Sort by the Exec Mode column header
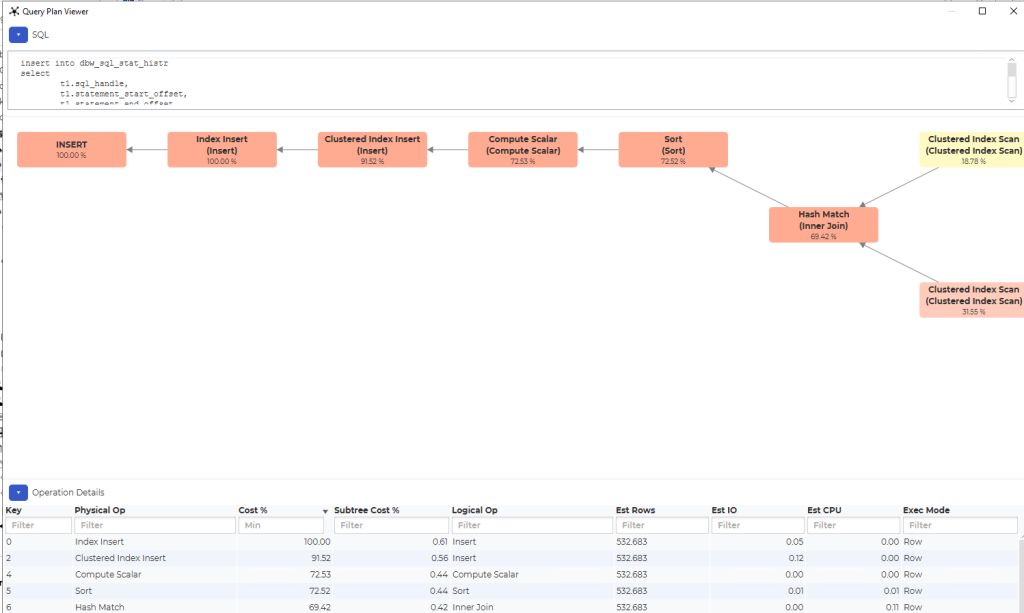1024x613 pixels. (926, 510)
